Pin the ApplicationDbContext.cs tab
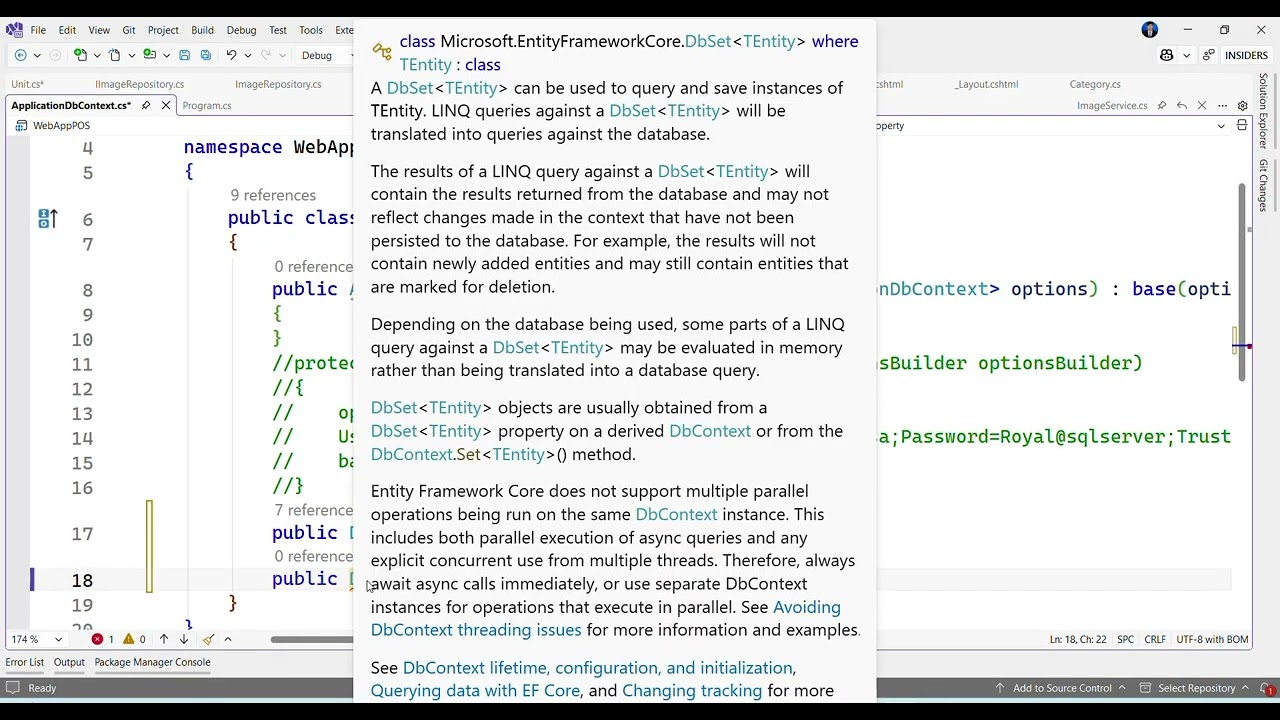Viewport: 1280px width, 720px height. pyautogui.click(x=146, y=105)
